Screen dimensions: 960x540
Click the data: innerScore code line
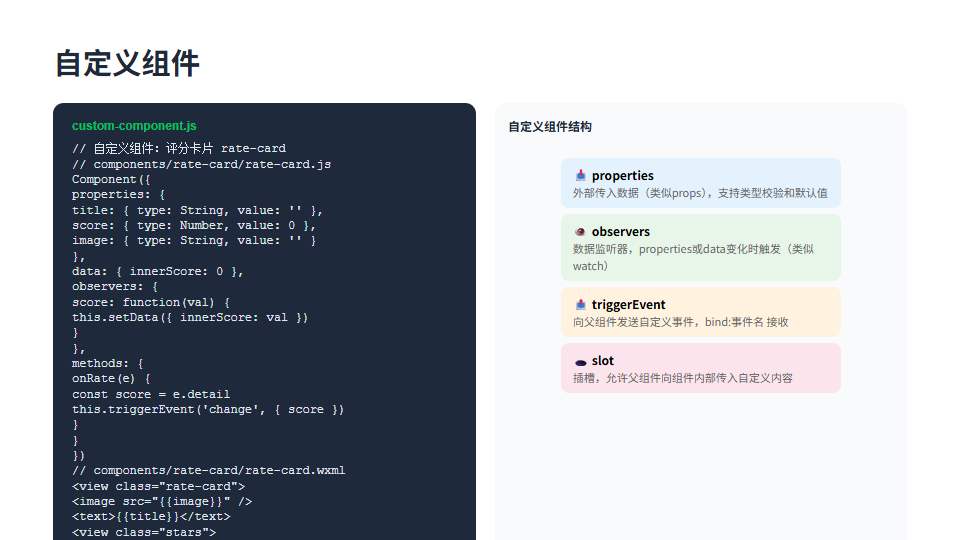click(x=157, y=271)
